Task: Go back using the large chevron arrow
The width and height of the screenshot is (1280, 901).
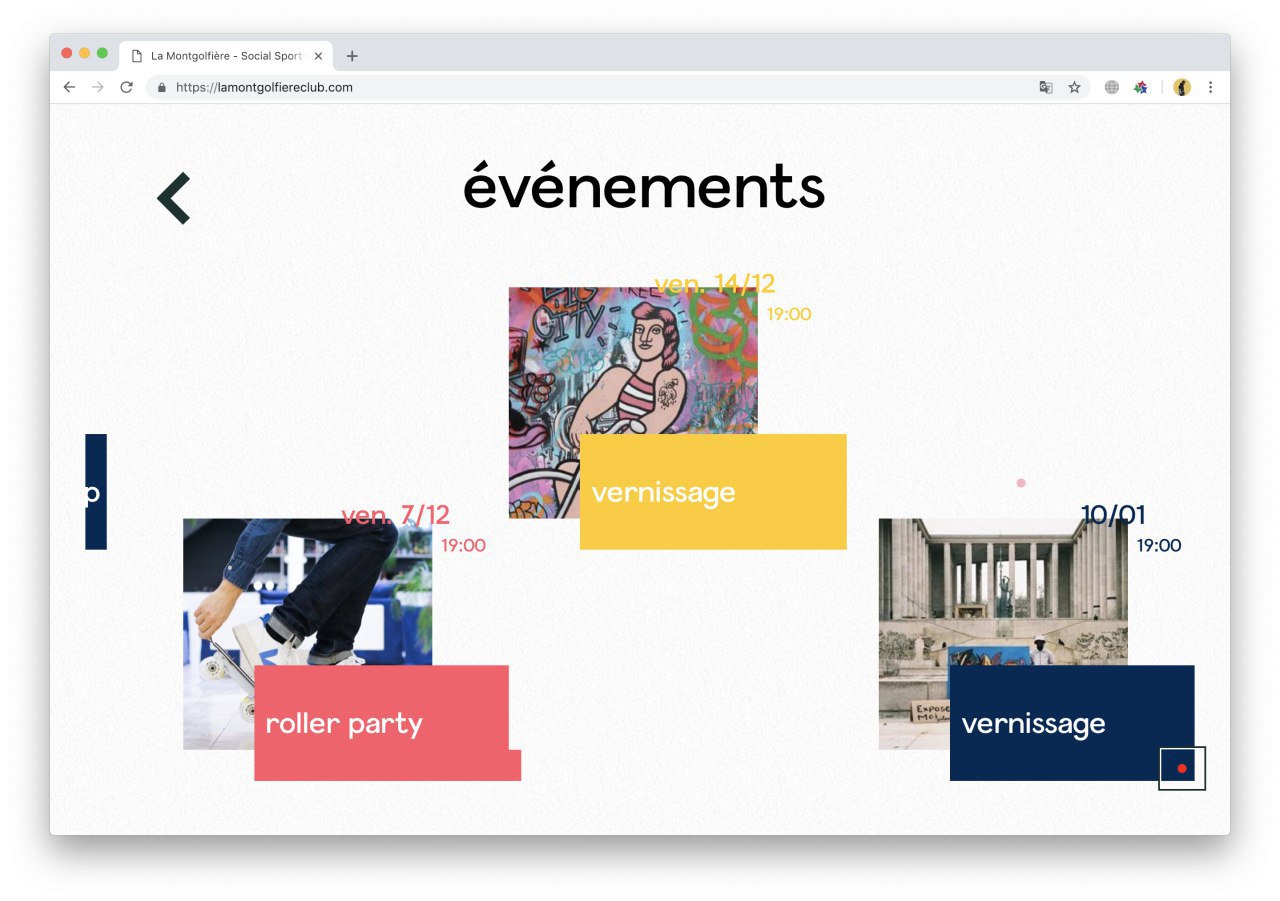Action: pos(174,198)
